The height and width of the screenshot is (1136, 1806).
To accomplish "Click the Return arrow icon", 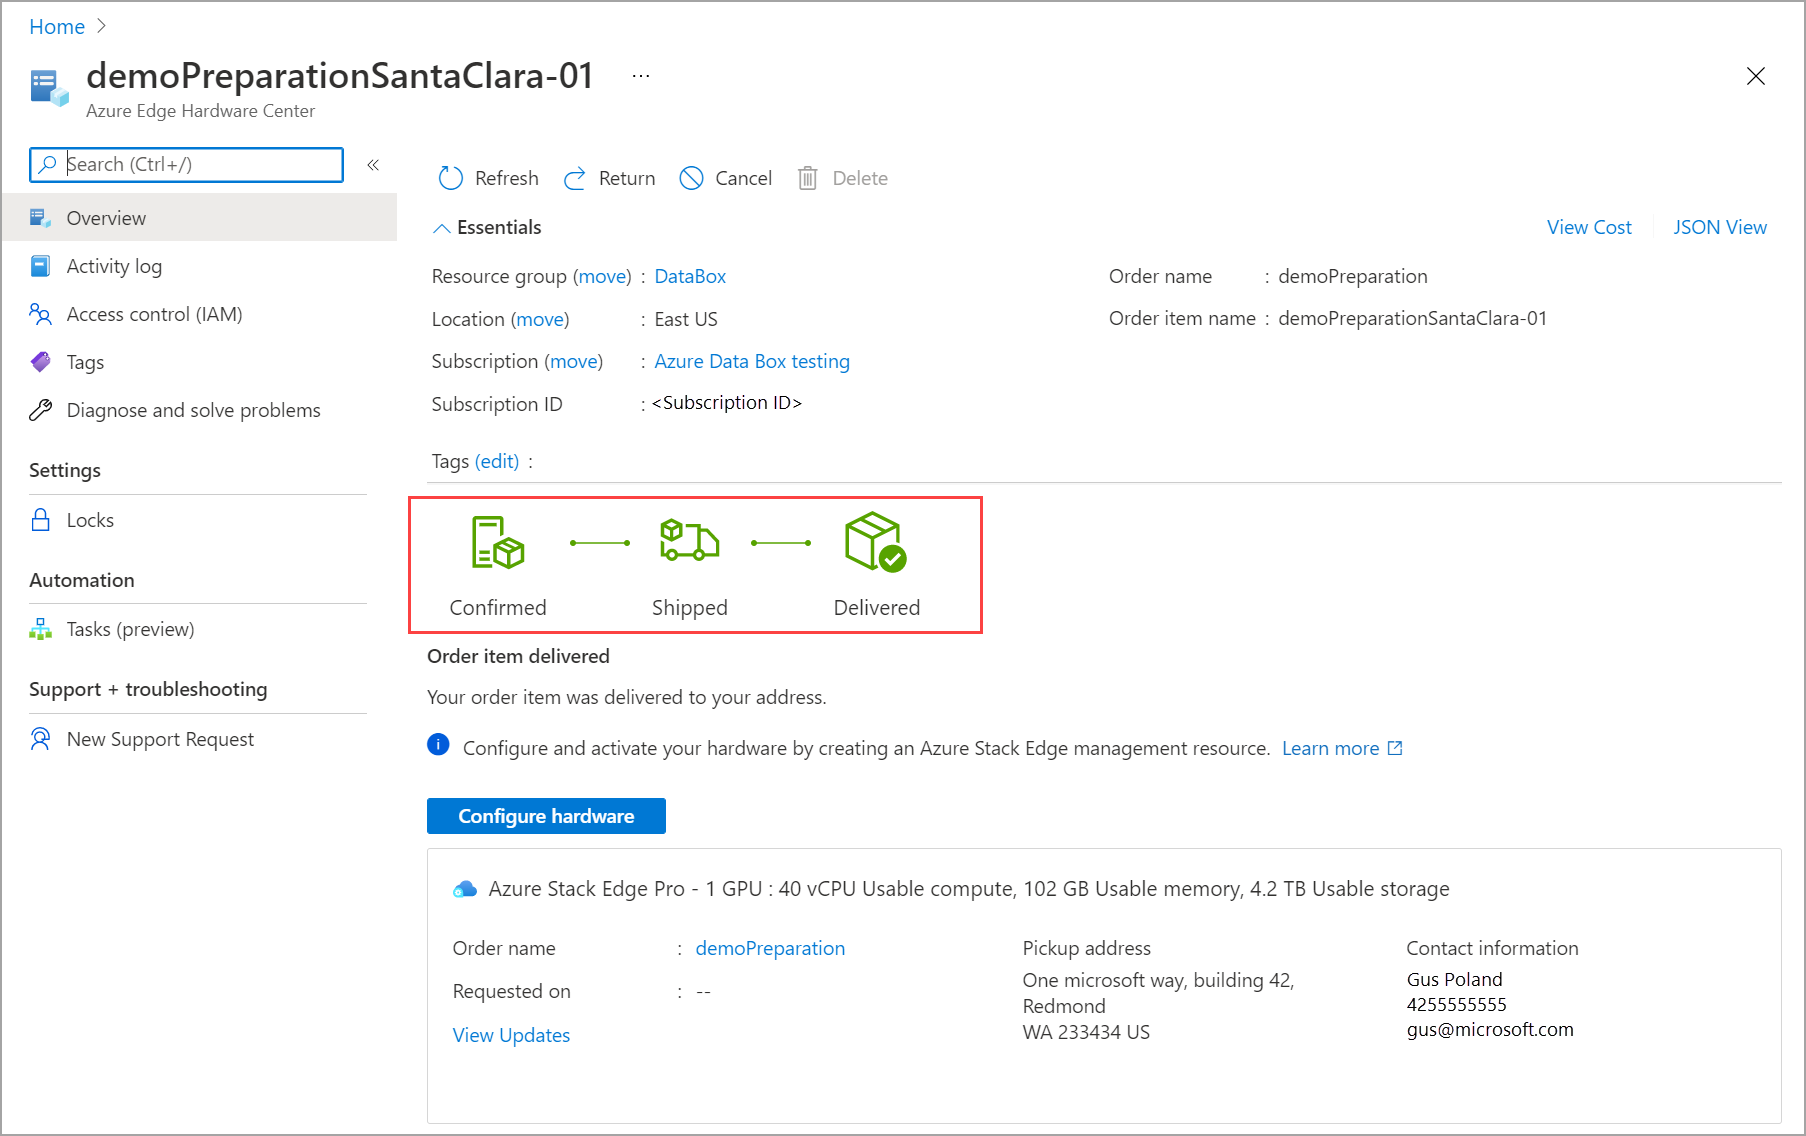I will click(575, 178).
